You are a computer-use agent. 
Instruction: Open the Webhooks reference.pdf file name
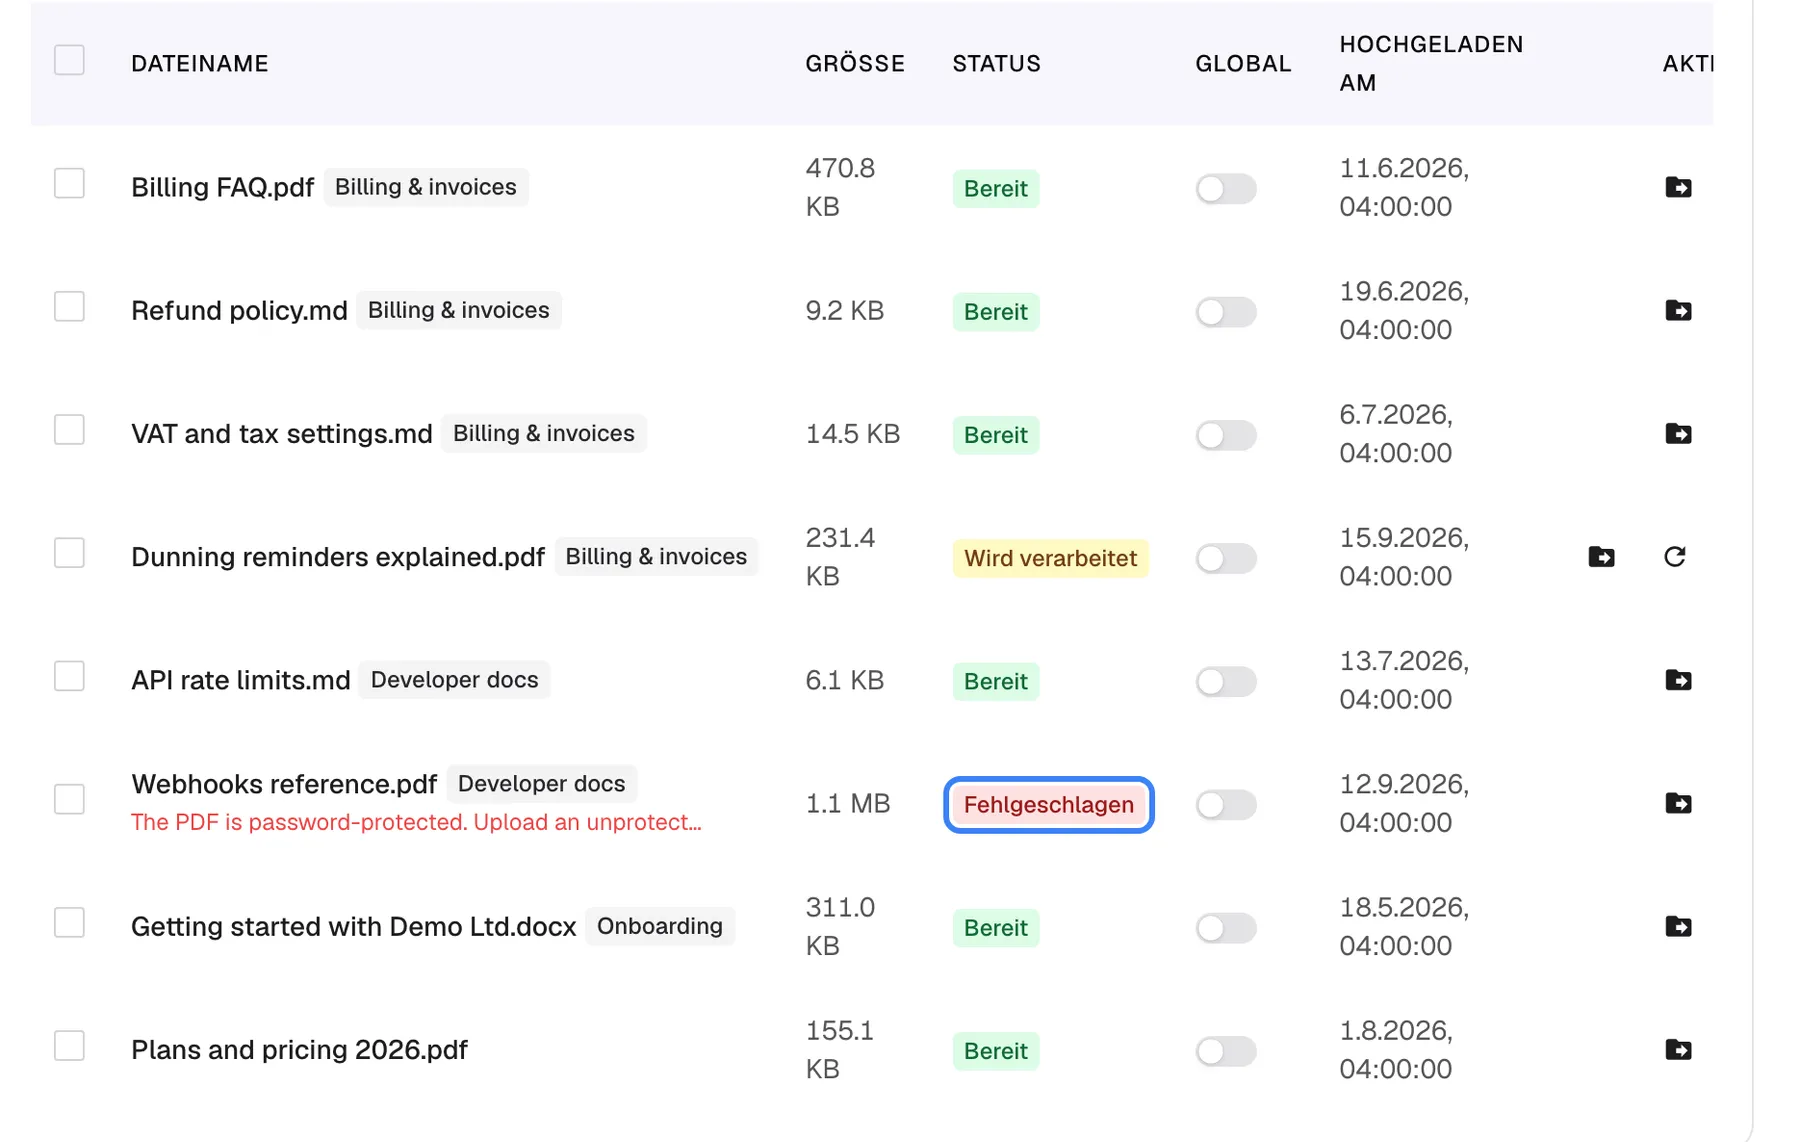pos(284,784)
